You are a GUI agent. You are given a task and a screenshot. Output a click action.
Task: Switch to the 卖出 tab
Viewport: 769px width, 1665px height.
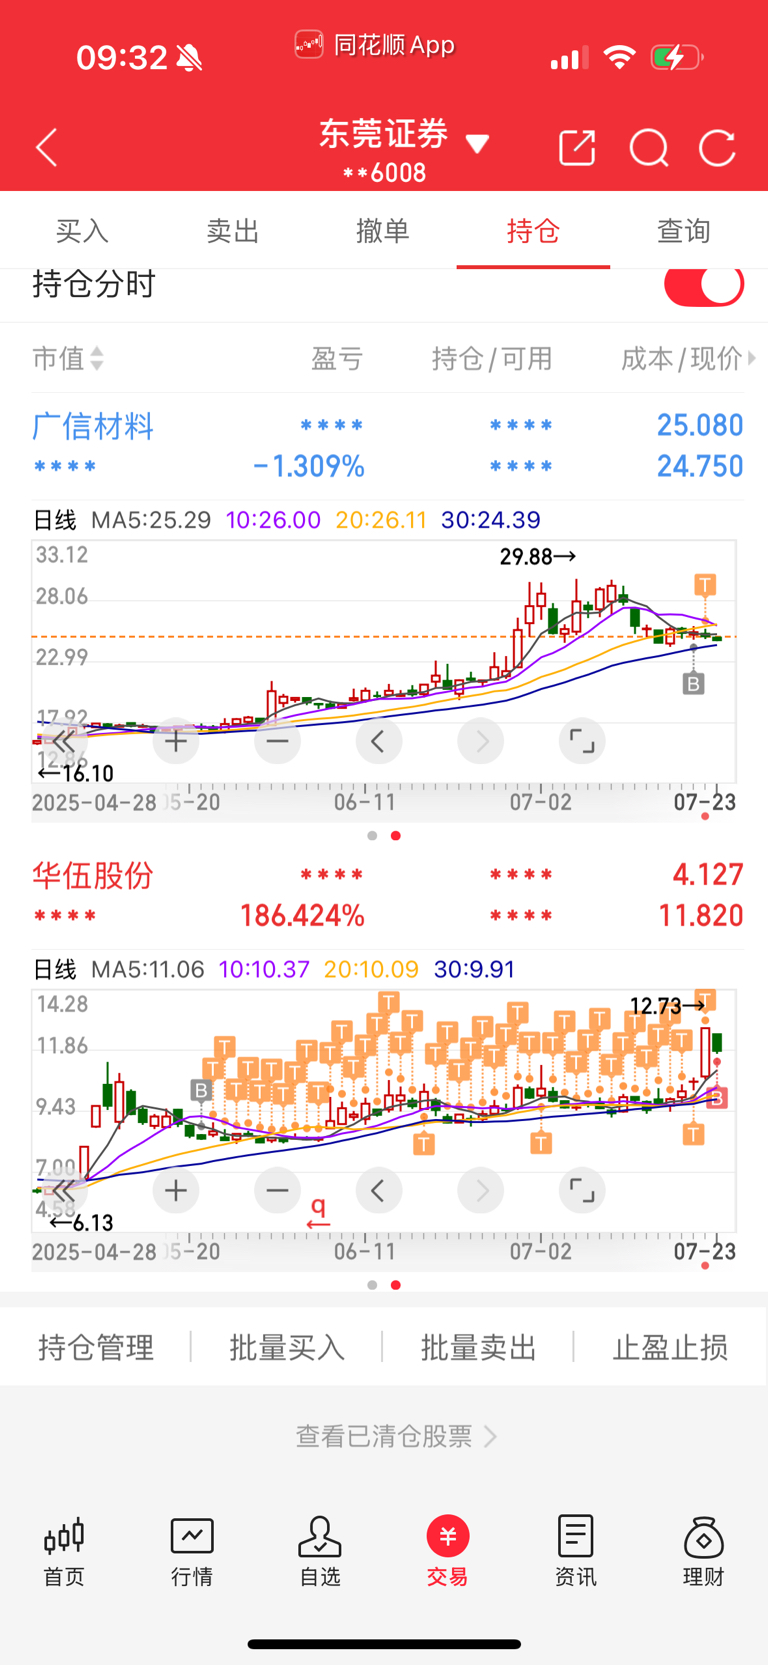232,231
